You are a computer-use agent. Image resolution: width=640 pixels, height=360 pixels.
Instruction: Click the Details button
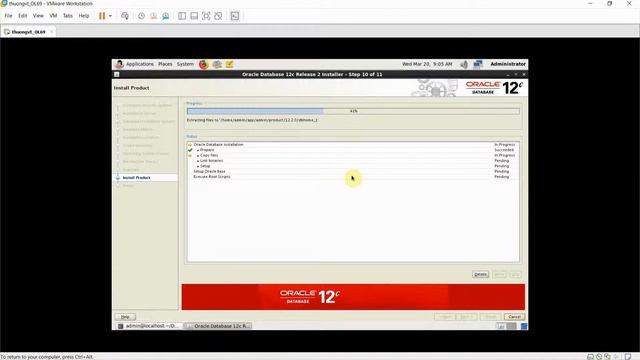point(480,274)
